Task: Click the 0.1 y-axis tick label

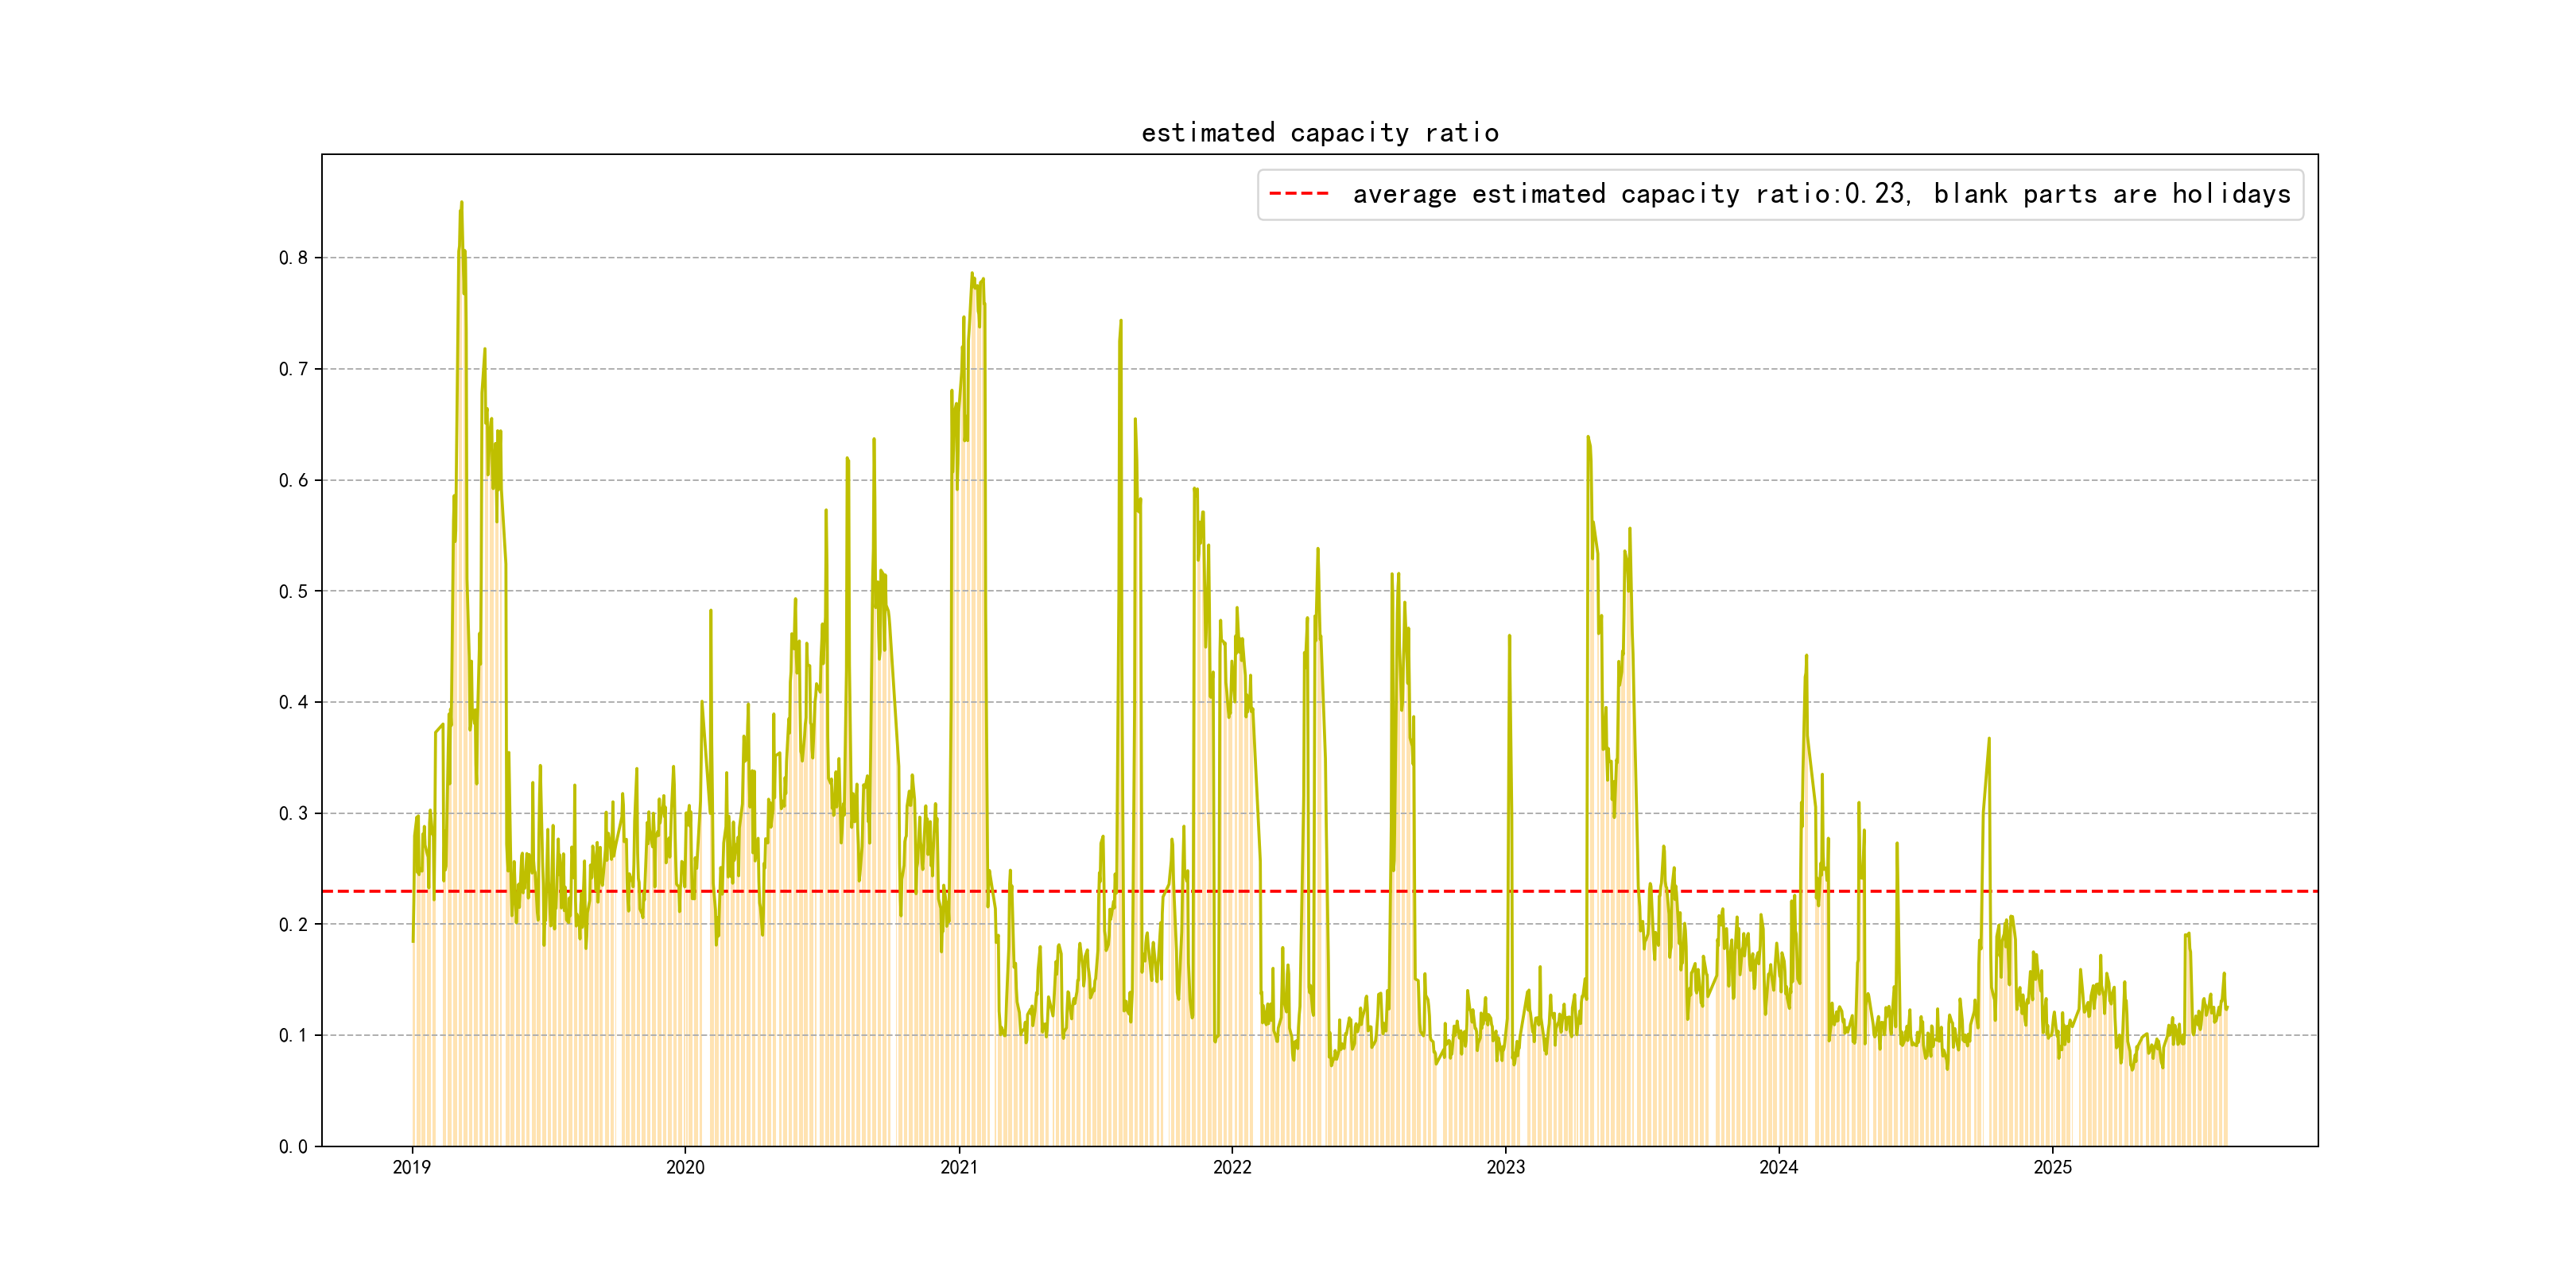Action: [293, 1035]
